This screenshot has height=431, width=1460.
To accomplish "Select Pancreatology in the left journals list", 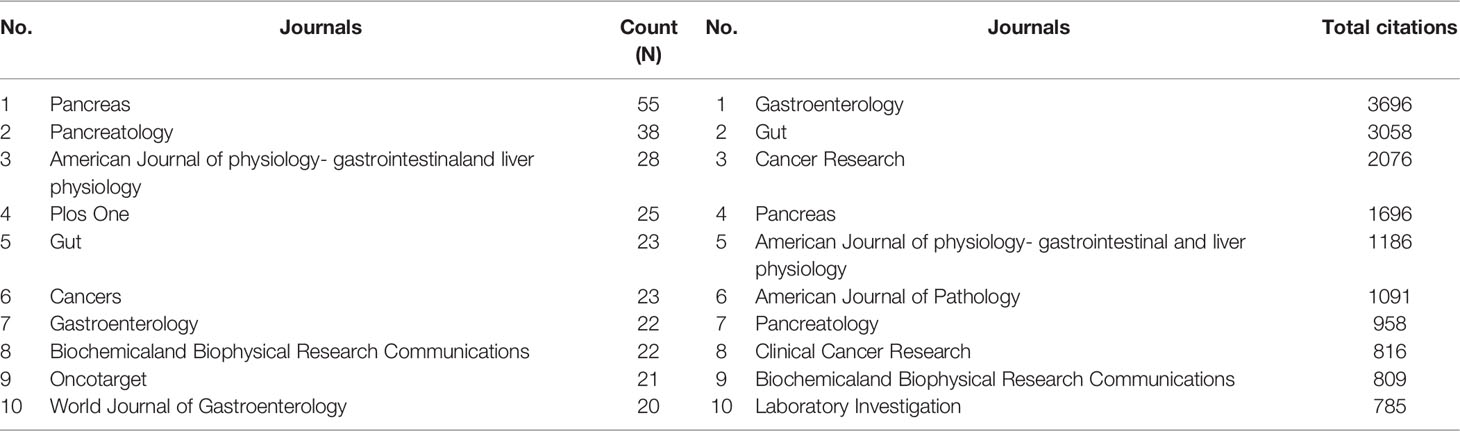I will pyautogui.click(x=111, y=132).
